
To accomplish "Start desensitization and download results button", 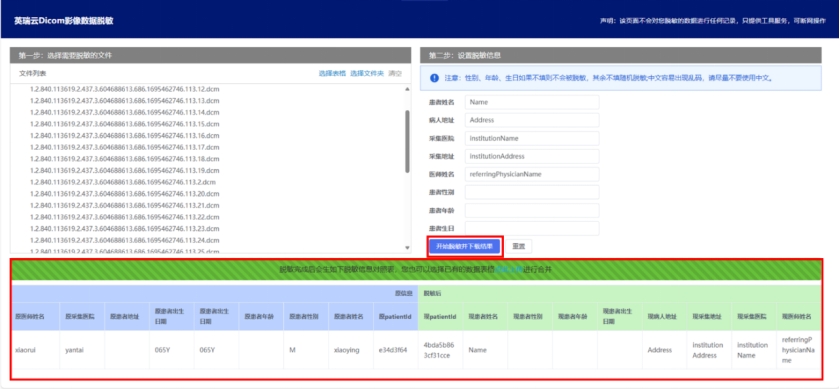I will (x=464, y=246).
